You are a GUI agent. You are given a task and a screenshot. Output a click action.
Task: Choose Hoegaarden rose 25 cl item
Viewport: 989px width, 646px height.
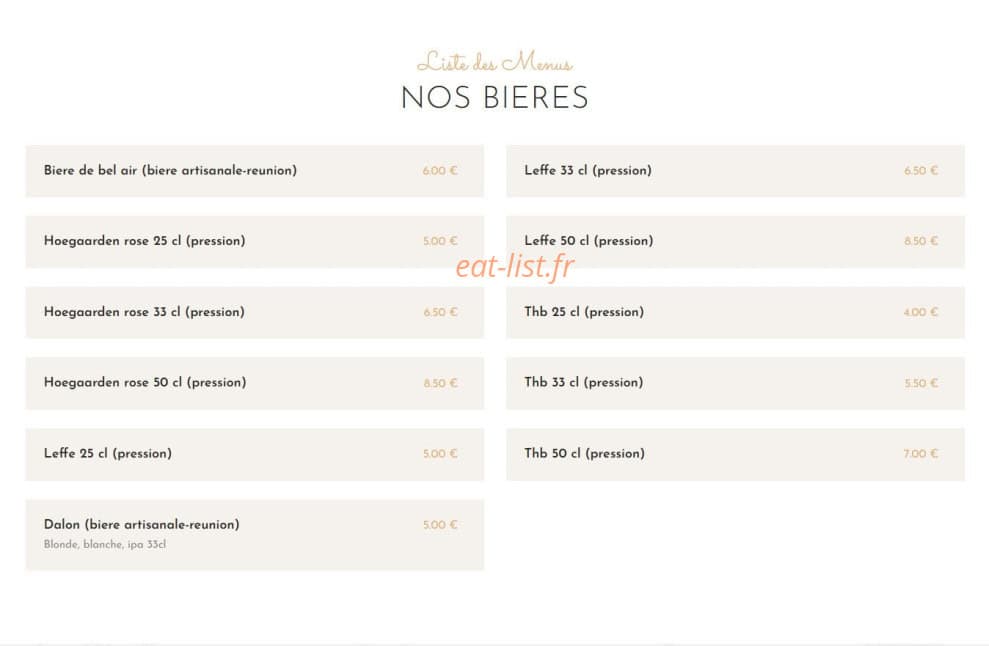coord(255,242)
